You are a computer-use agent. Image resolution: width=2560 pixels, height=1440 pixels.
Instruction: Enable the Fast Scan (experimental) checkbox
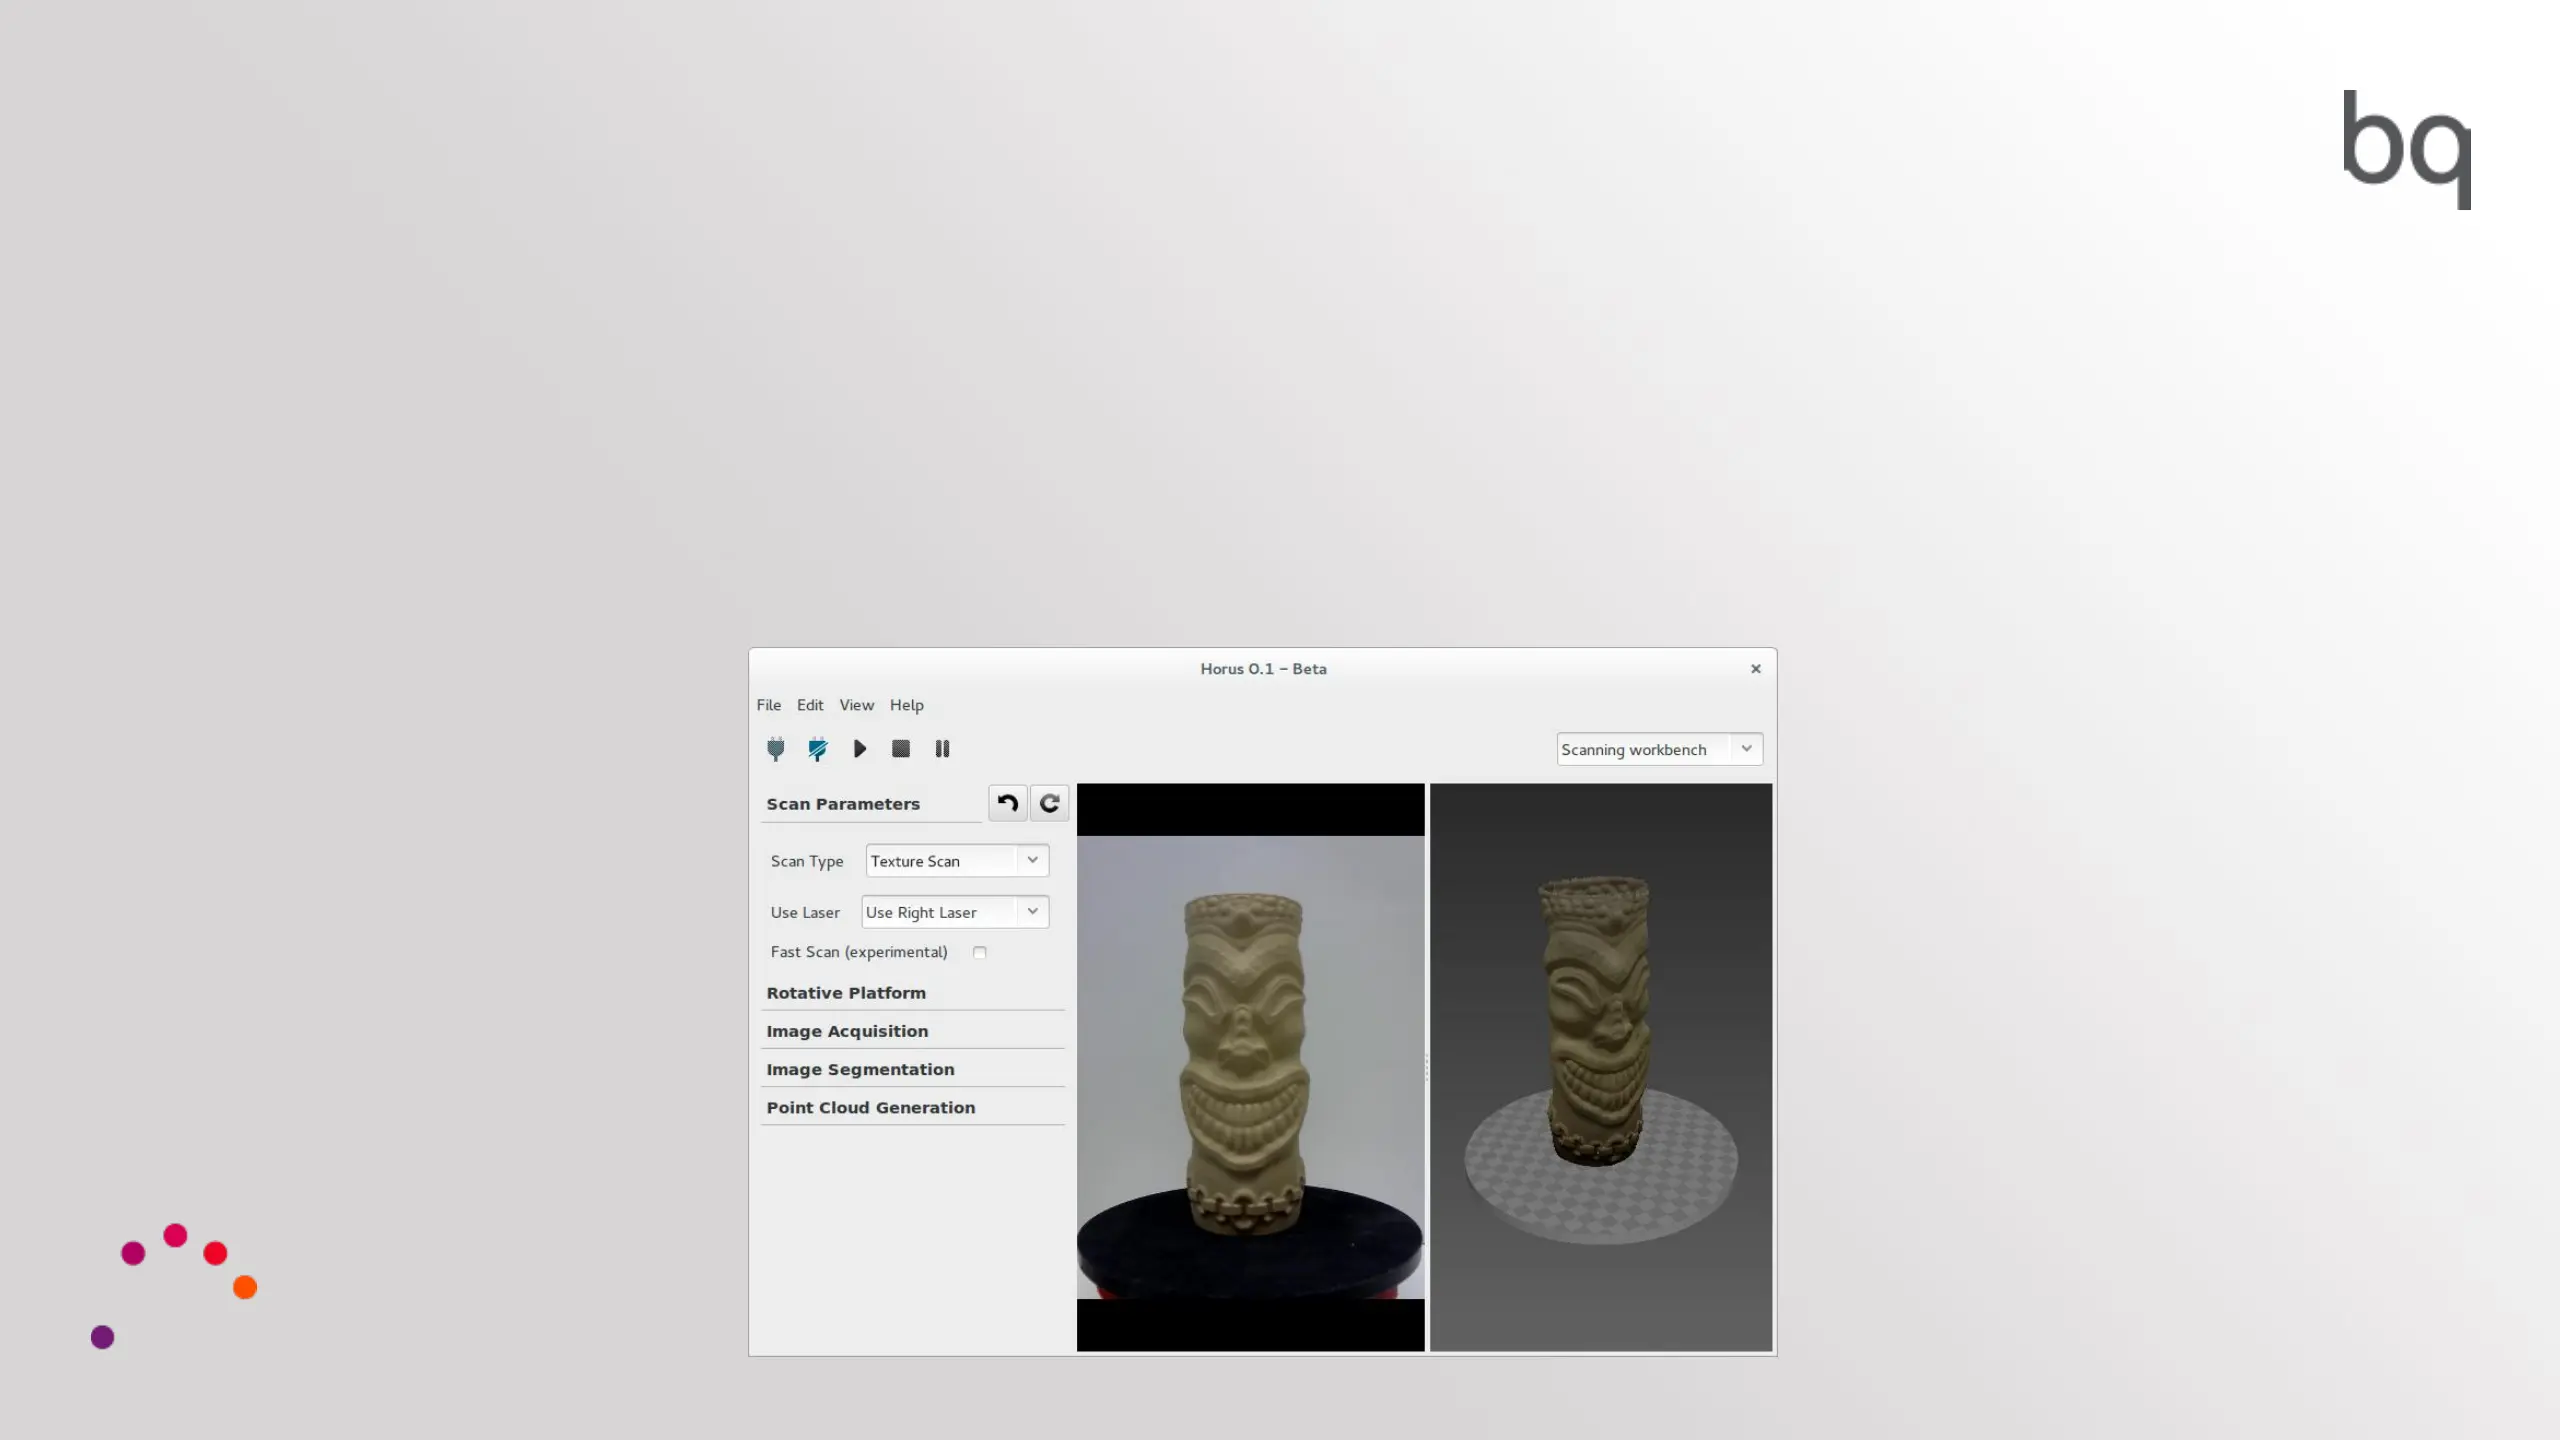click(x=979, y=952)
